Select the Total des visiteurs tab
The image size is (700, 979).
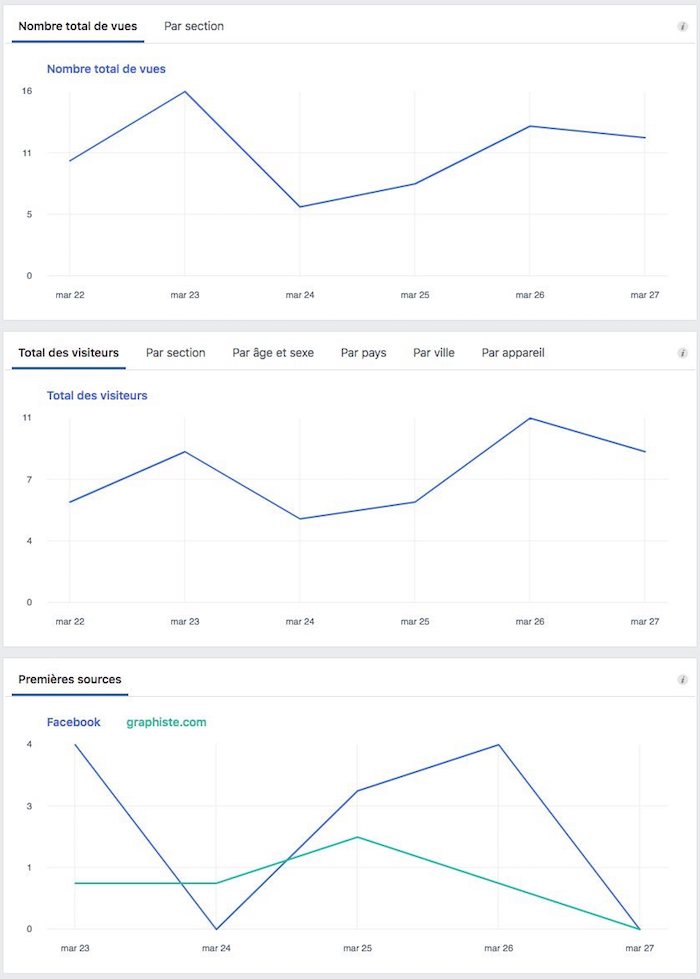click(x=68, y=353)
